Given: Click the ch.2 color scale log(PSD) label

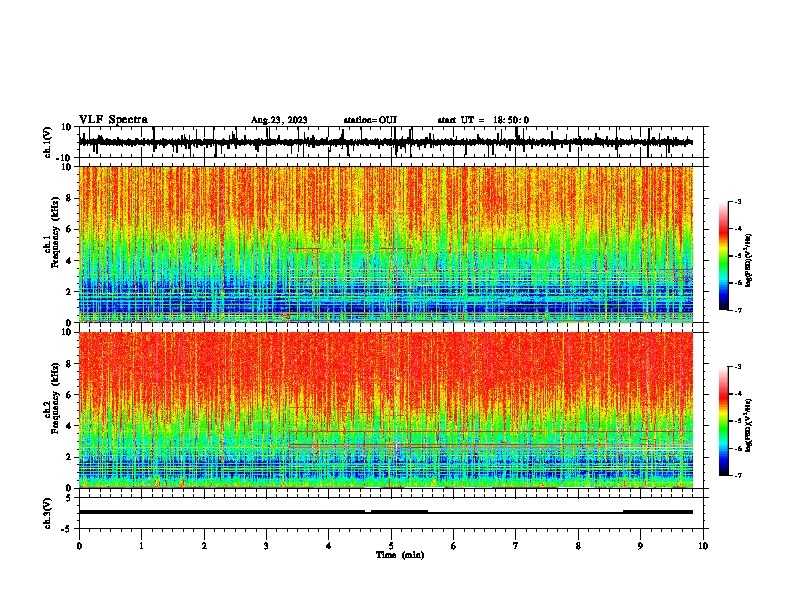Looking at the screenshot, I should (x=749, y=425).
